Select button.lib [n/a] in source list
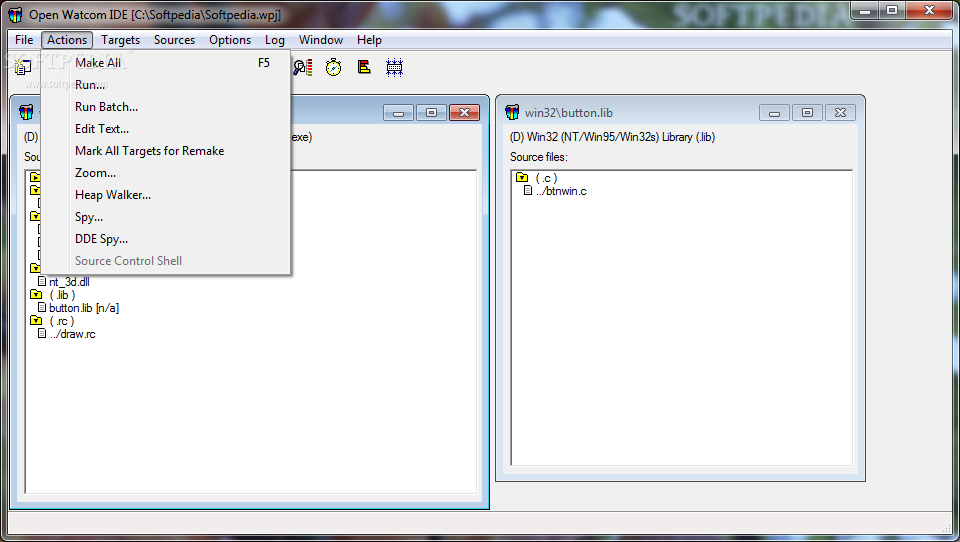The image size is (960, 542). pos(84,307)
